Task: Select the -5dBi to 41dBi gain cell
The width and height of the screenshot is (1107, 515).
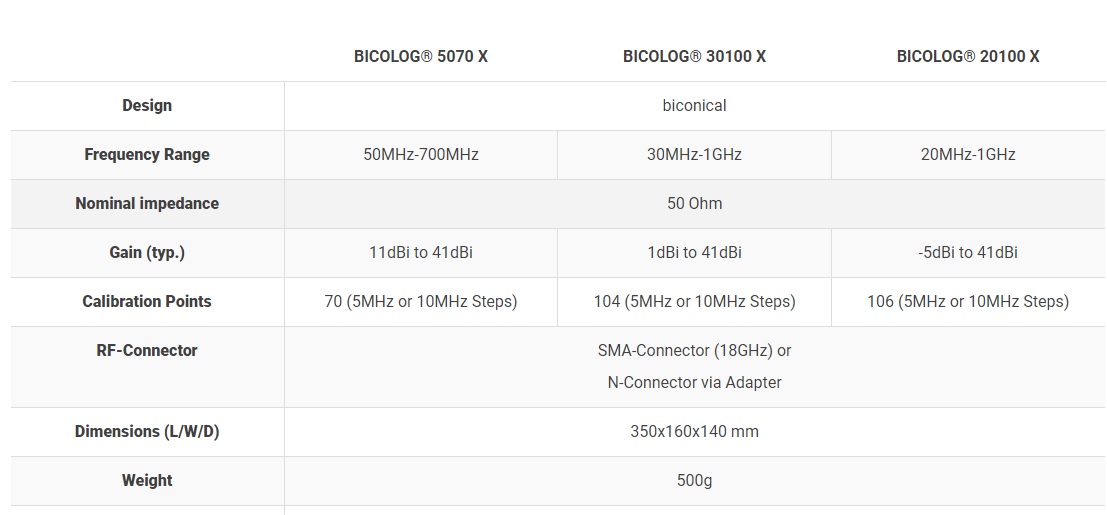Action: tap(967, 252)
